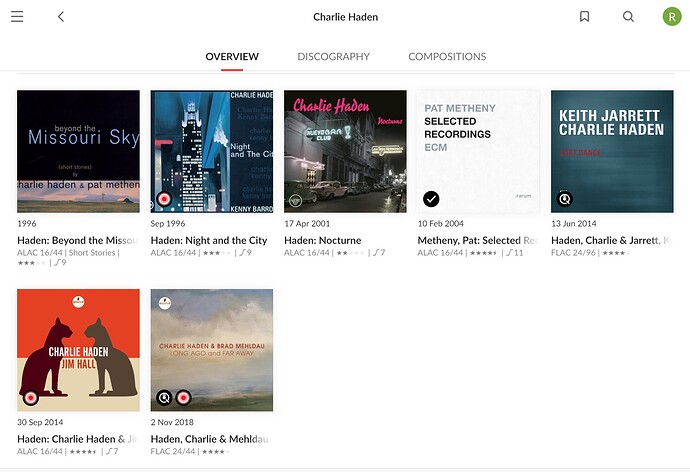This screenshot has width=690, height=472.
Task: Open the green R profile avatar
Action: point(672,17)
